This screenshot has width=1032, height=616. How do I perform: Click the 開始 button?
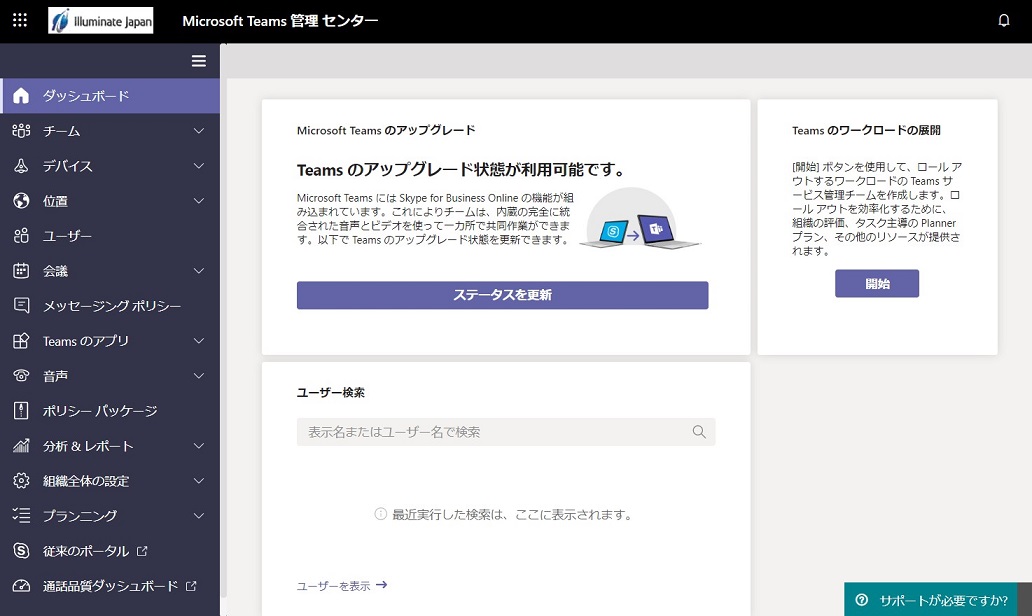877,284
